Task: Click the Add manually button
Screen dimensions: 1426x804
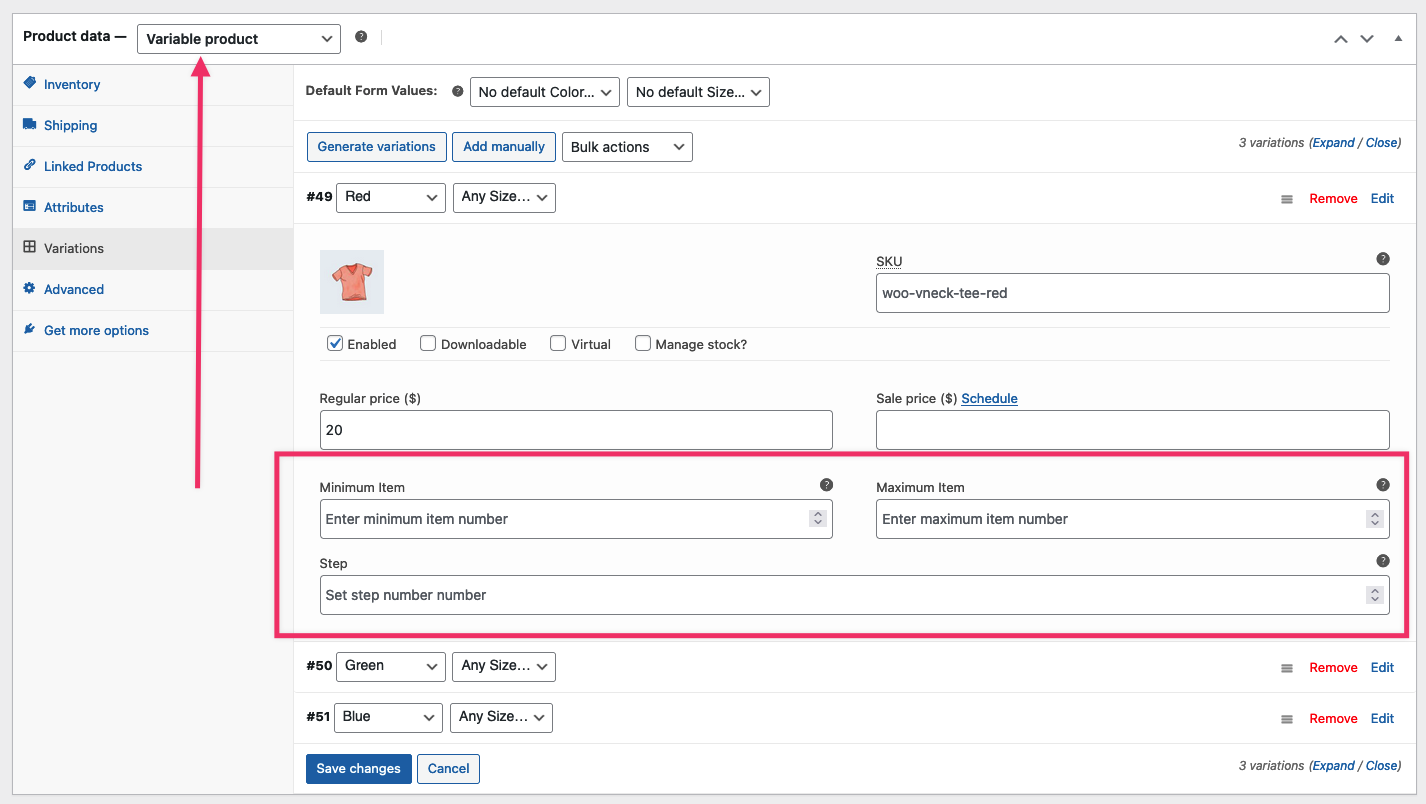Action: pyautogui.click(x=504, y=147)
